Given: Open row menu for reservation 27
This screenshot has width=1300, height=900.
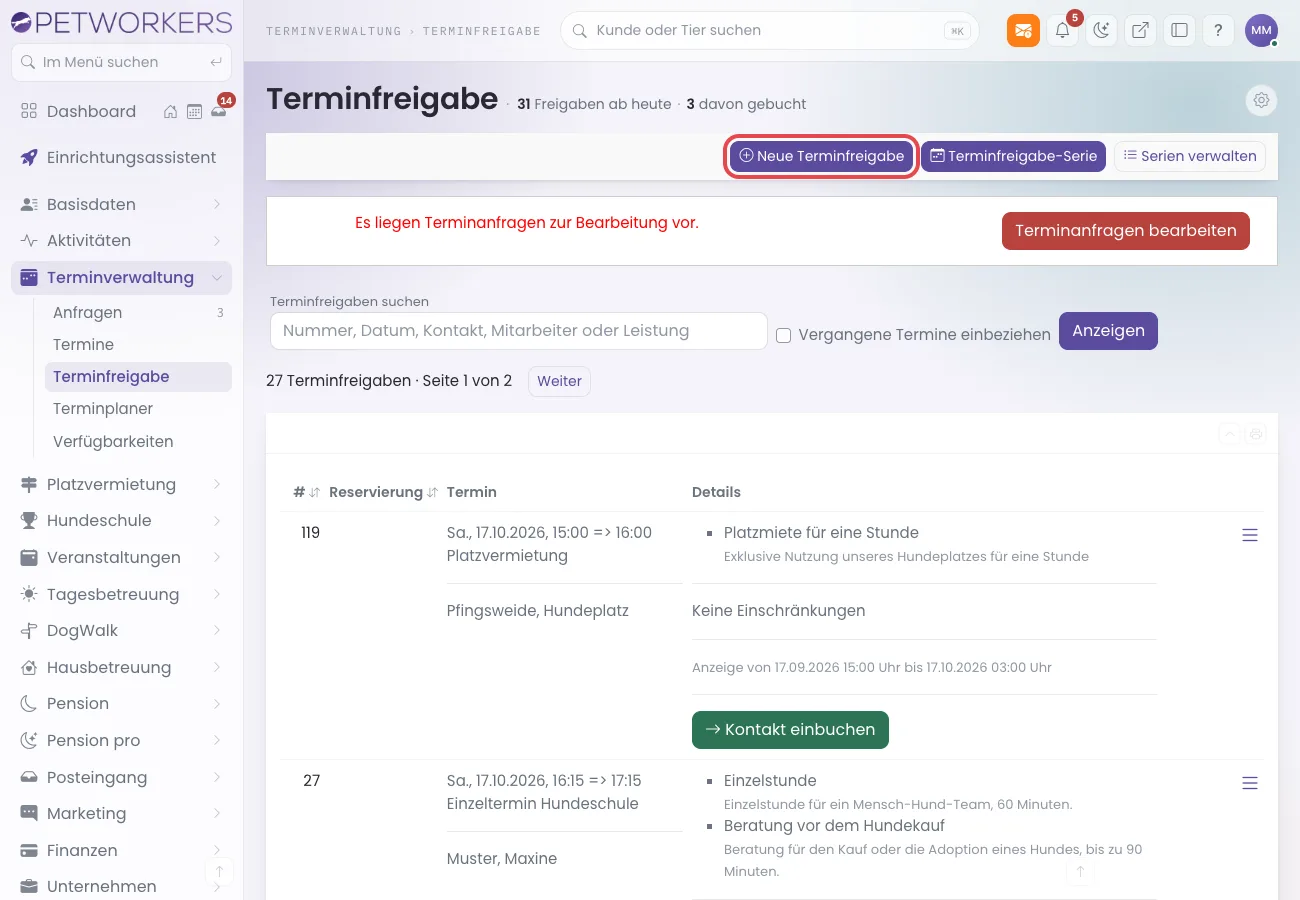Looking at the screenshot, I should pyautogui.click(x=1249, y=783).
